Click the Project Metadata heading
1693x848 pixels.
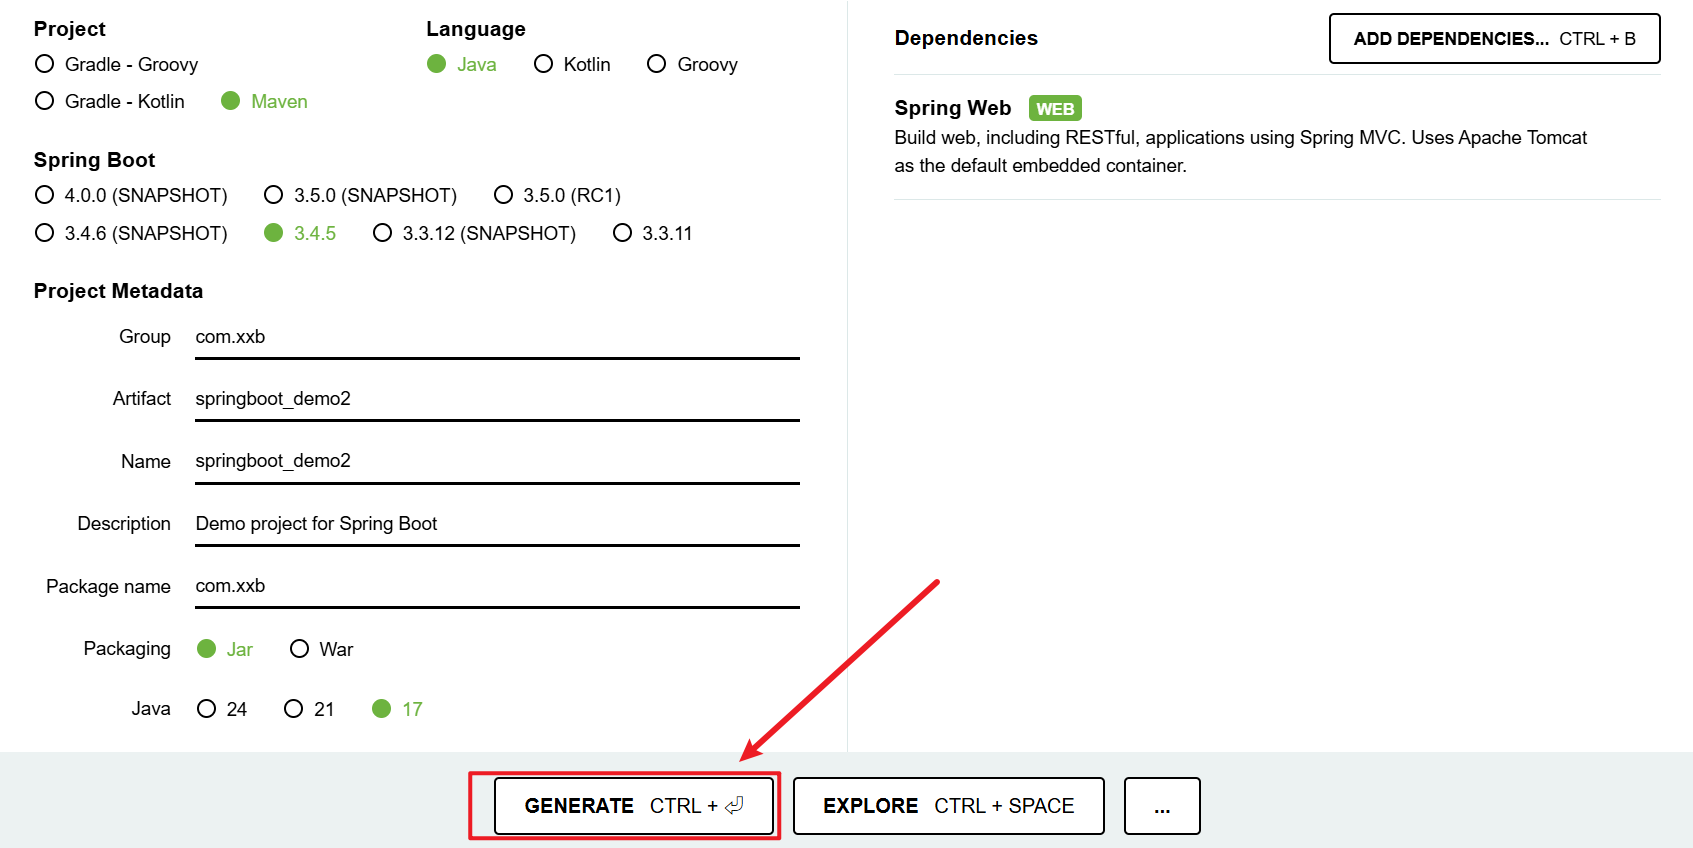pyautogui.click(x=118, y=291)
